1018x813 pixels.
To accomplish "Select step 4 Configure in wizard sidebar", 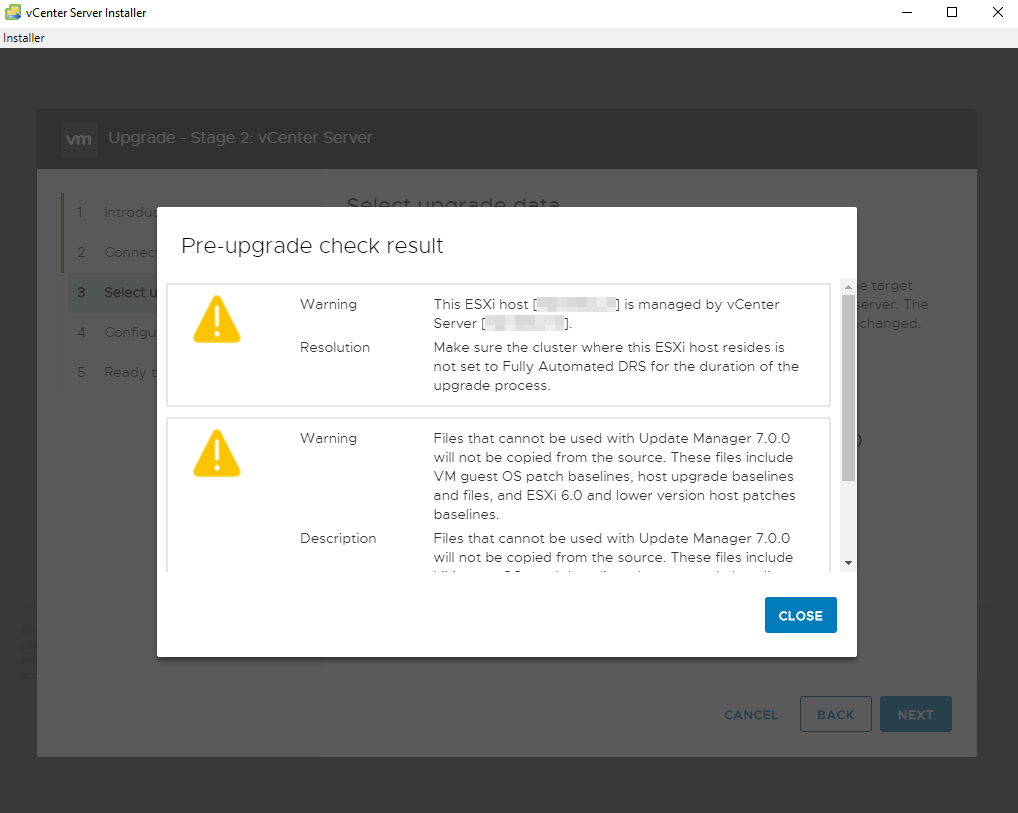I will 113,332.
